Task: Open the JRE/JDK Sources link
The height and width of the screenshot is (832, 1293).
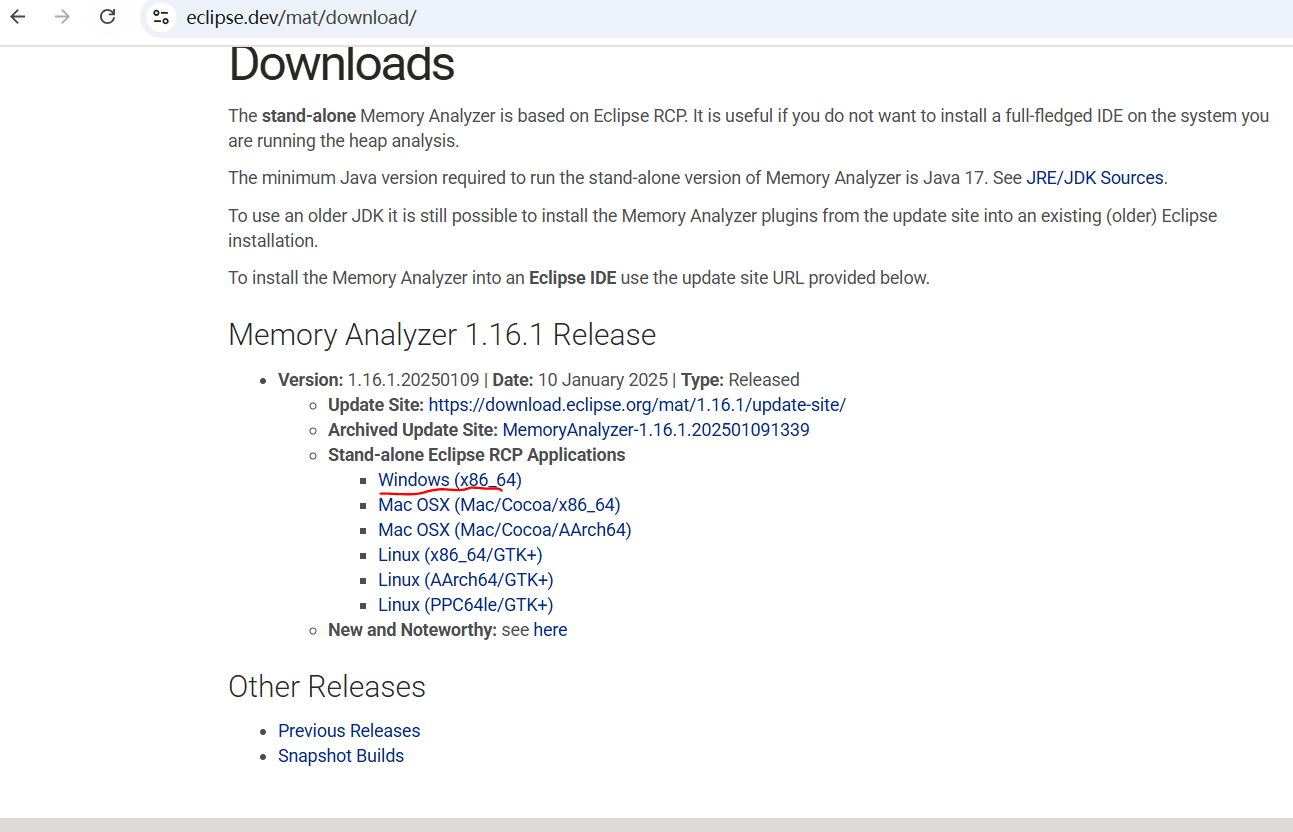Action: coord(1095,178)
